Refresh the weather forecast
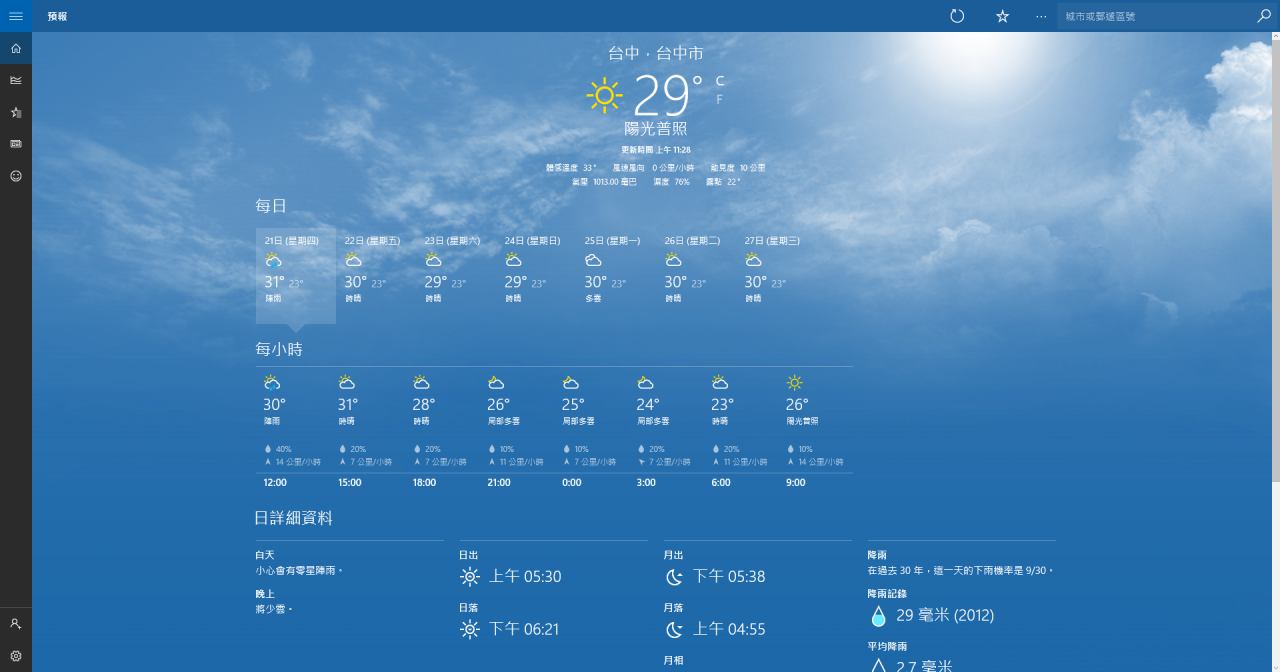The image size is (1280, 672). (x=957, y=16)
